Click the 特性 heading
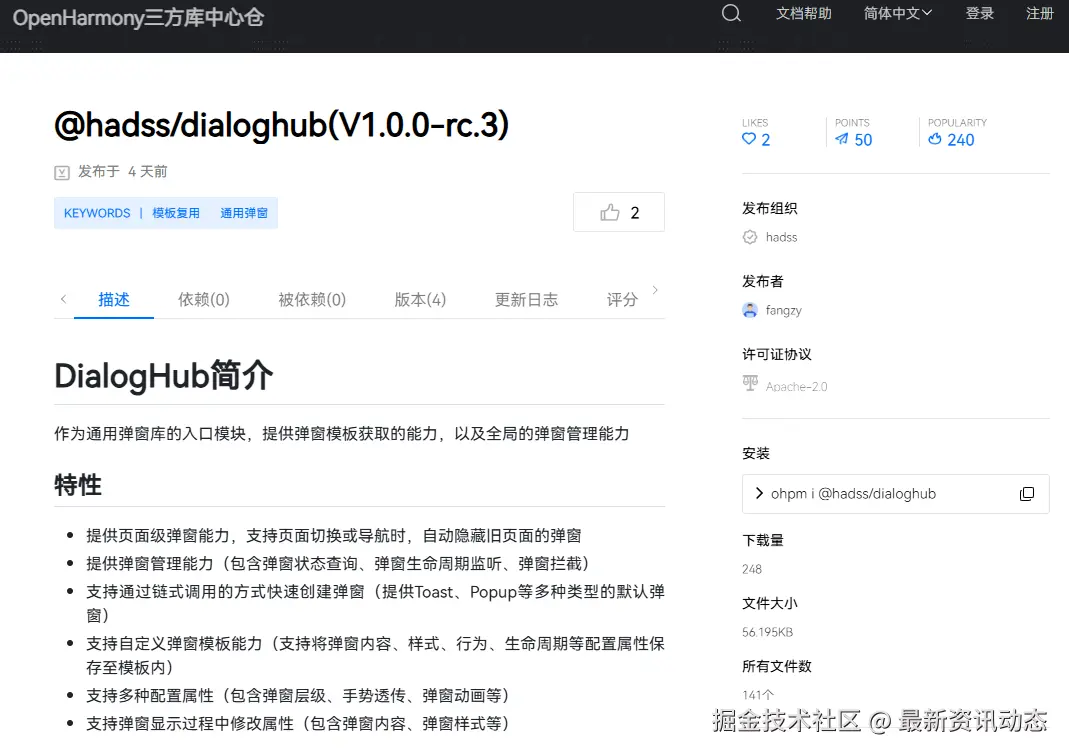Screen dimensions: 1069x756 click(x=78, y=485)
